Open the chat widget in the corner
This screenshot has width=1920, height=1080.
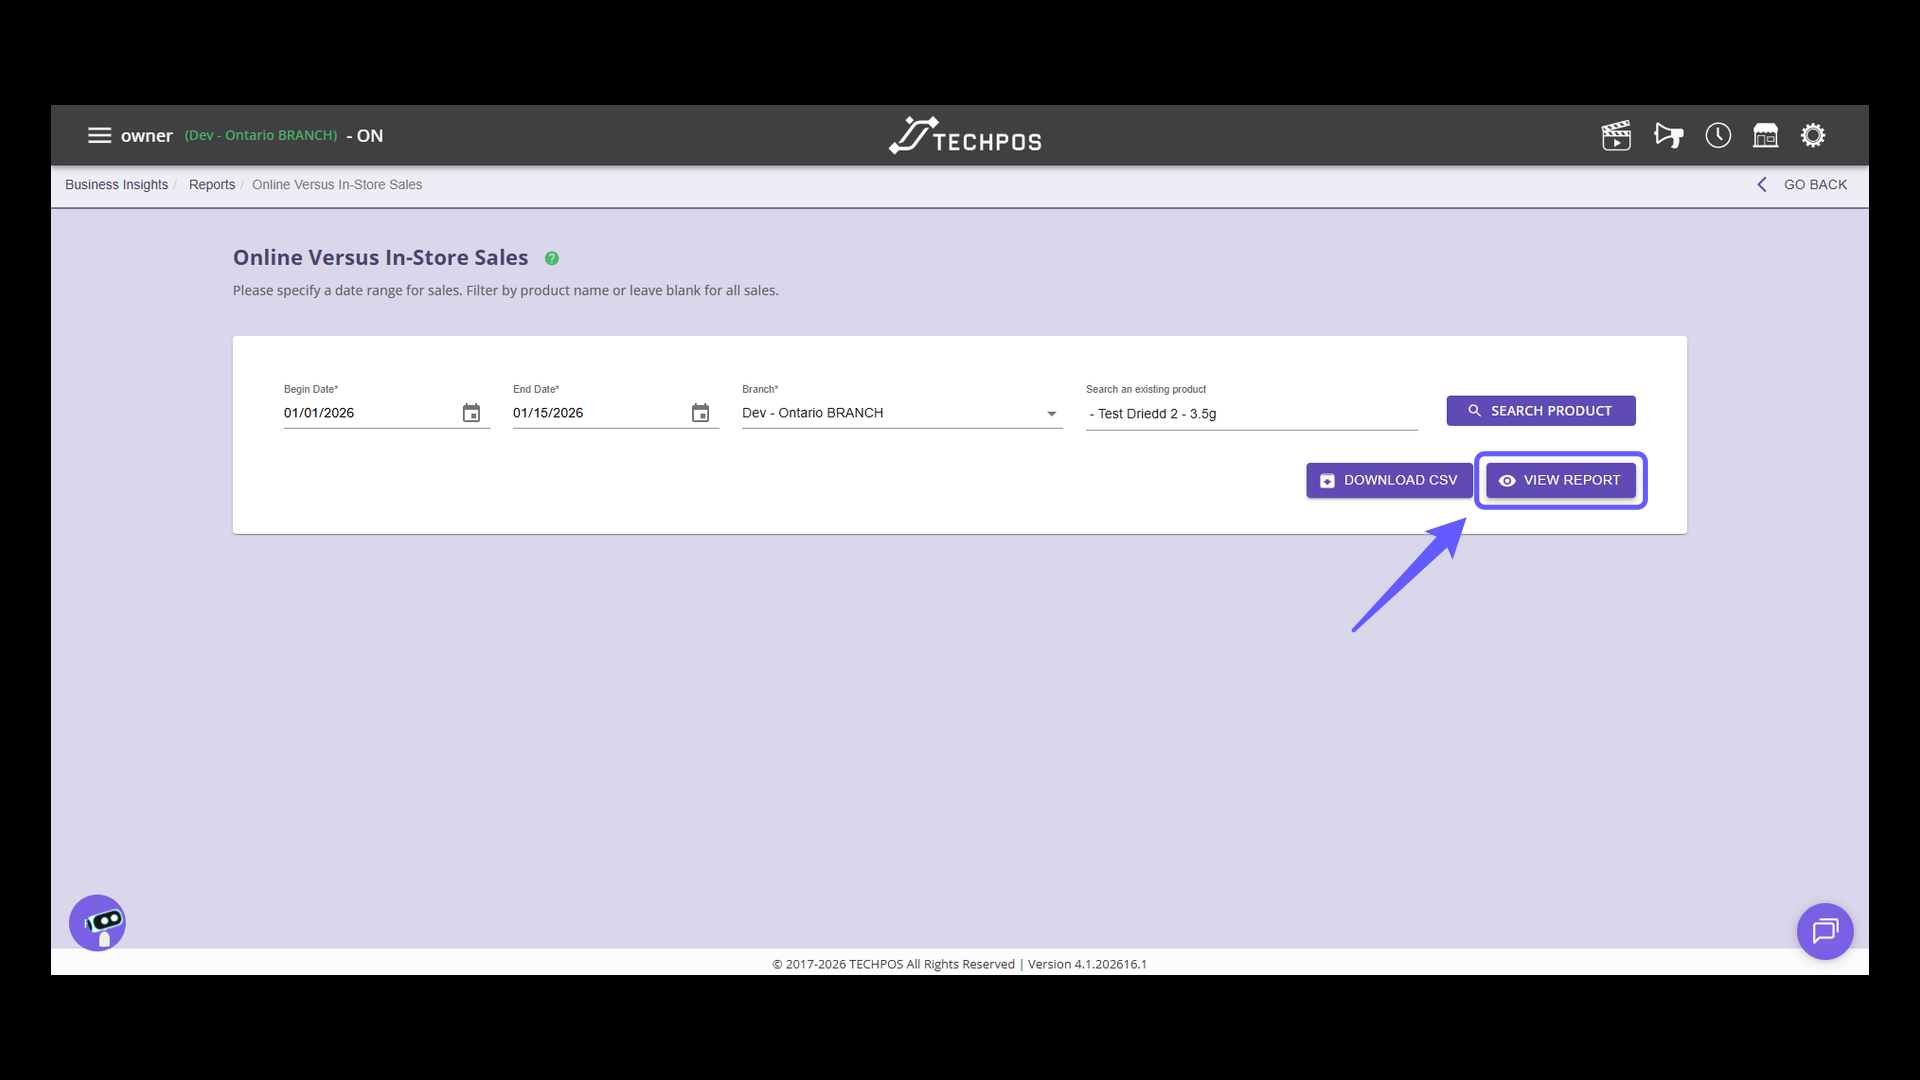click(1825, 931)
